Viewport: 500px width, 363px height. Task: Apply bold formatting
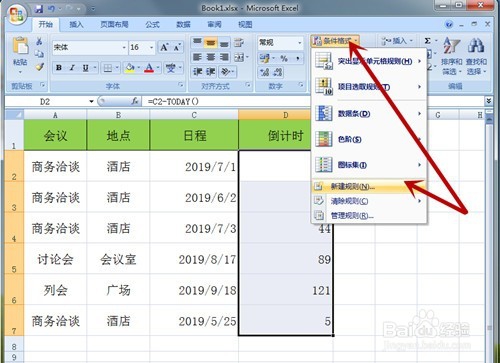(x=59, y=68)
